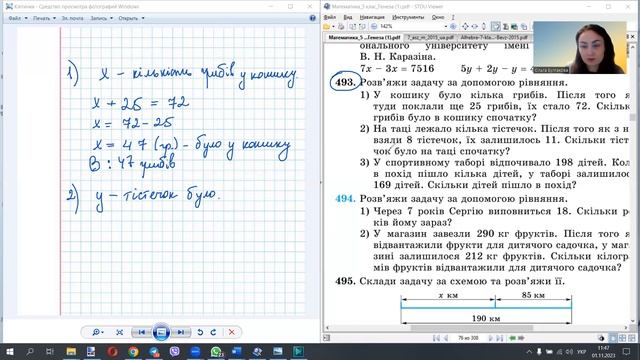Open Файл menu in STDU Viewer
The image size is (640, 360).
(329, 17)
